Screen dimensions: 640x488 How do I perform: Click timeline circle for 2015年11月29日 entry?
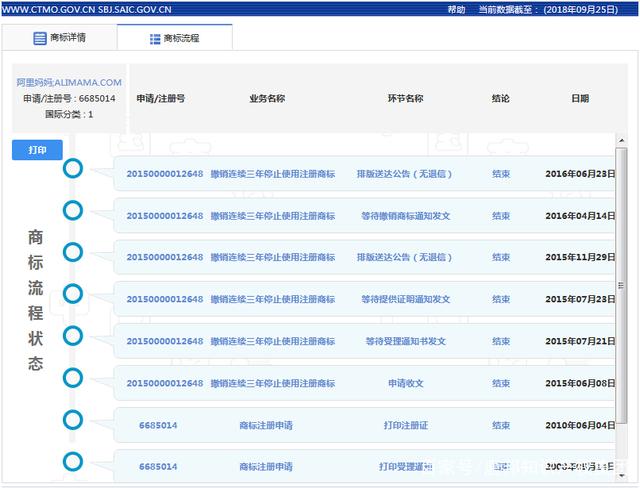(x=73, y=252)
